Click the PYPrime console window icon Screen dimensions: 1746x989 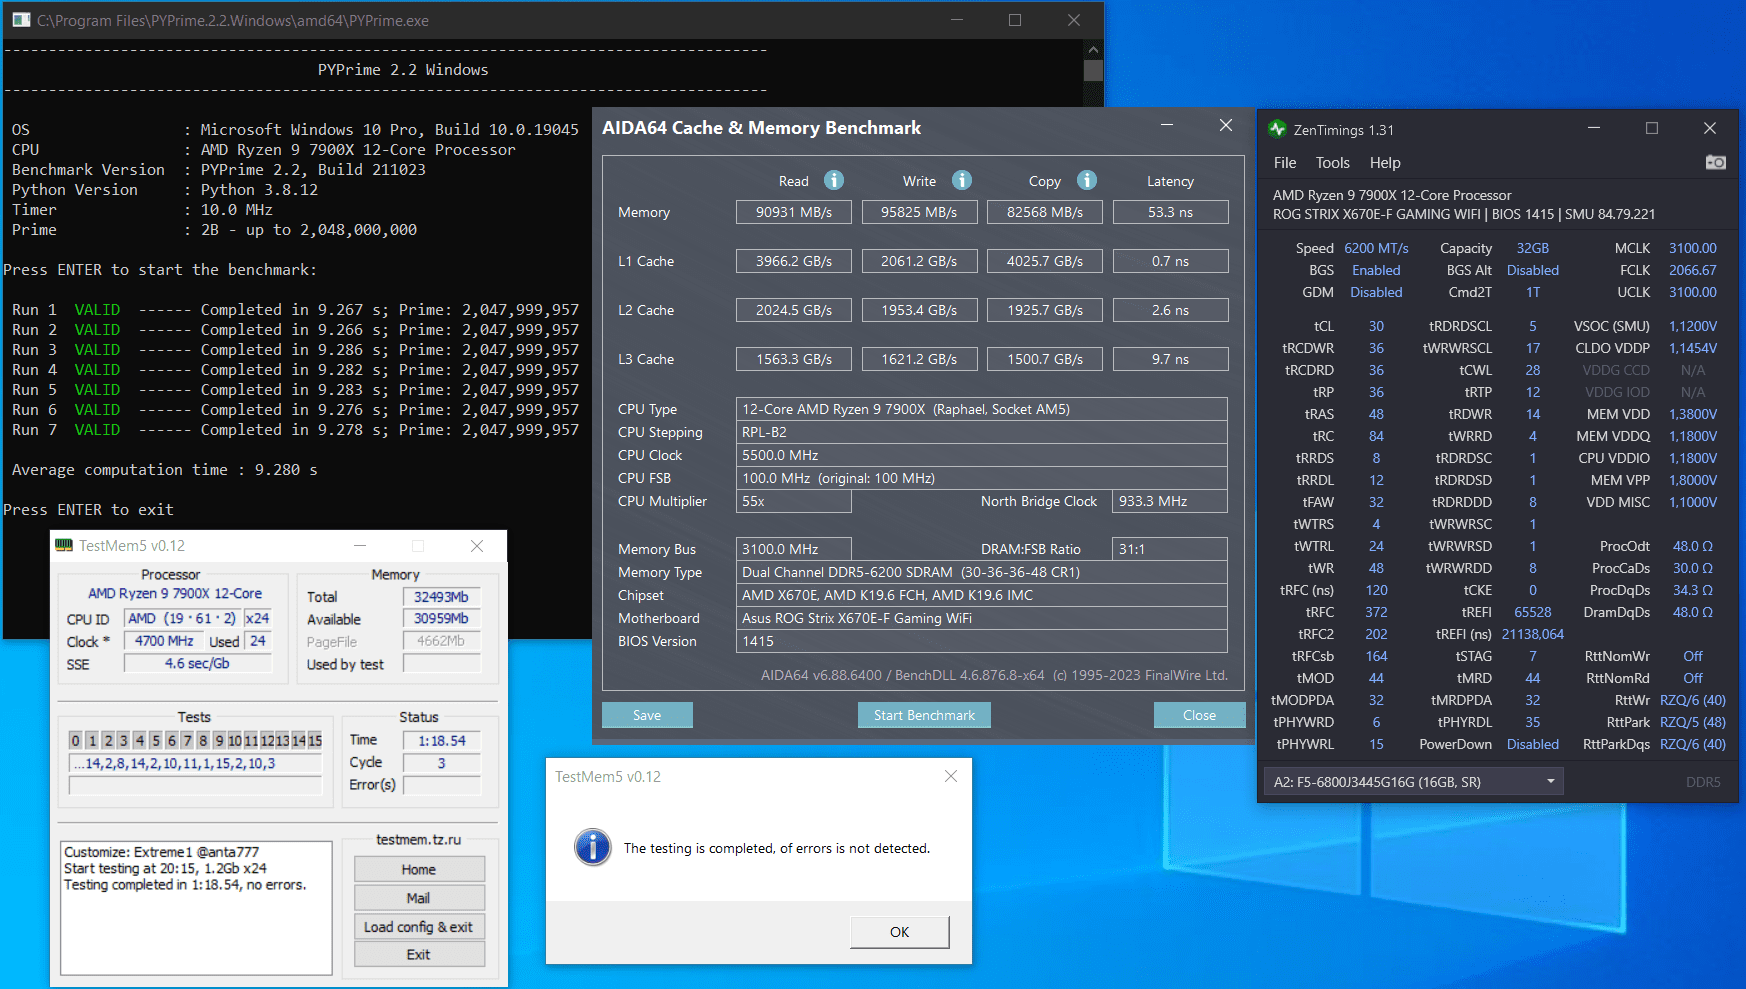tap(21, 20)
